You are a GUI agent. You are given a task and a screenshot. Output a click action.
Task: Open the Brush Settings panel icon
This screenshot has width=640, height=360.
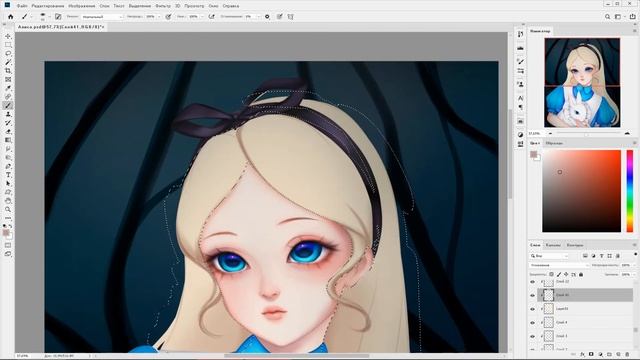coord(58,17)
